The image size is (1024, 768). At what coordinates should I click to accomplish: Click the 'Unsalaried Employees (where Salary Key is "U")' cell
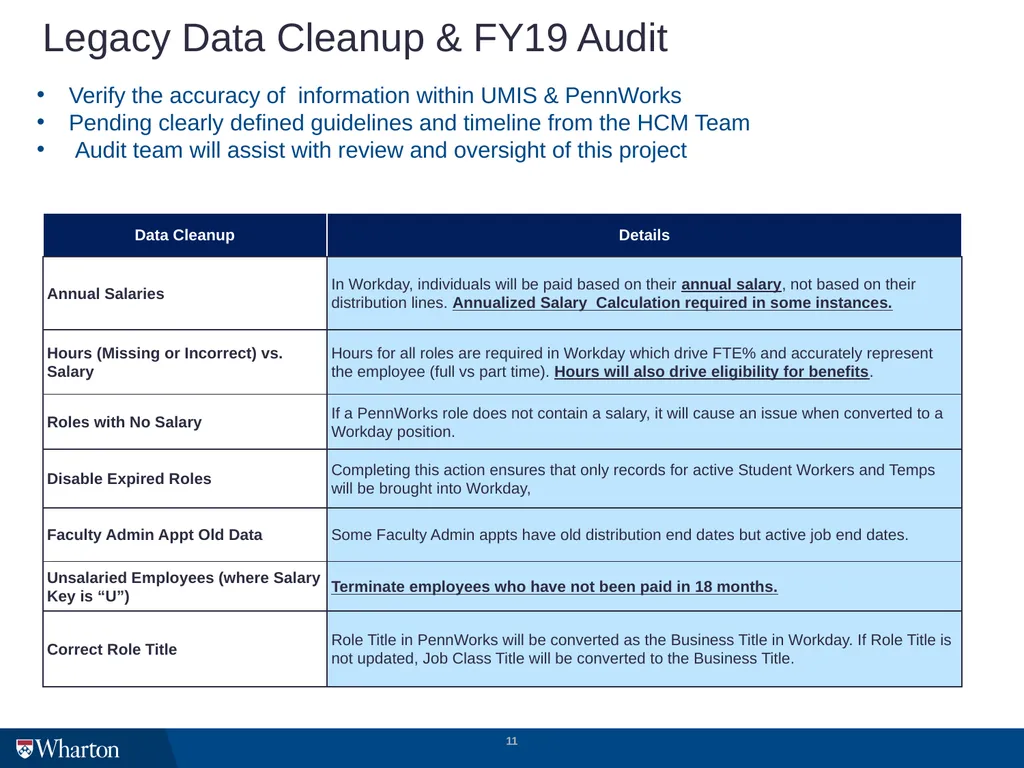coord(185,586)
